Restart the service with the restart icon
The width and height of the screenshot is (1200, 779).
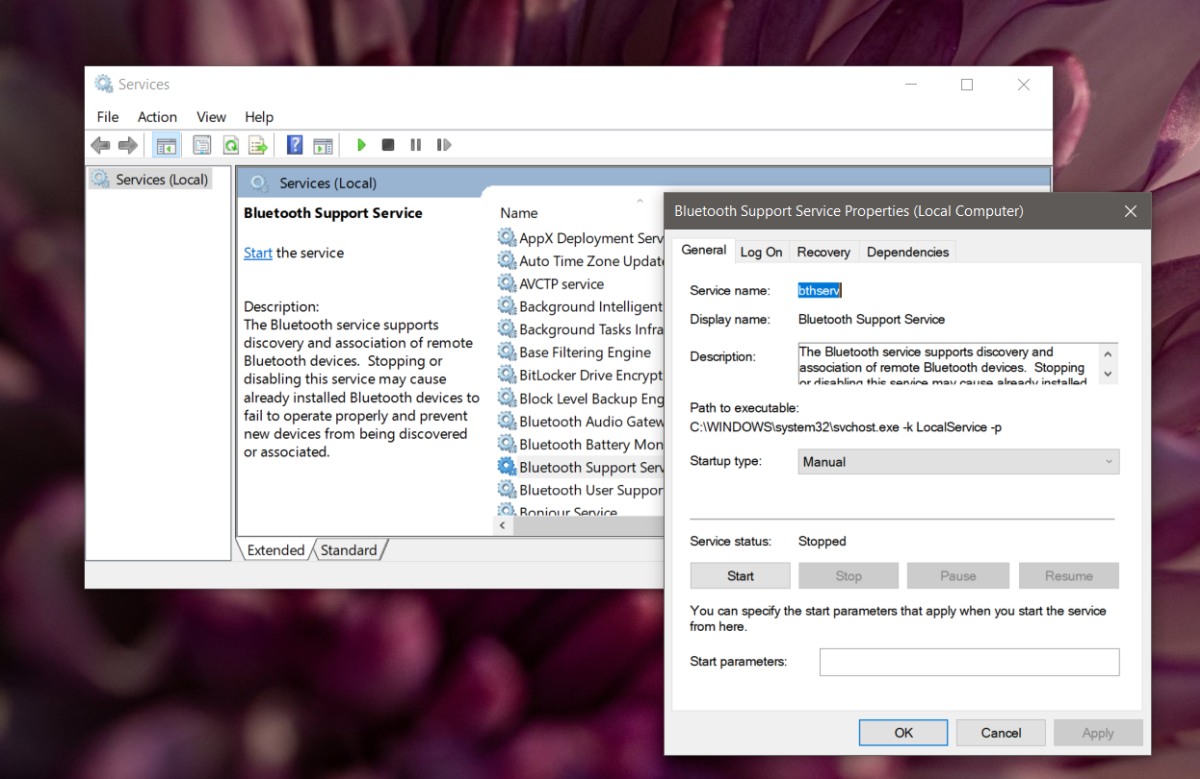tap(444, 145)
